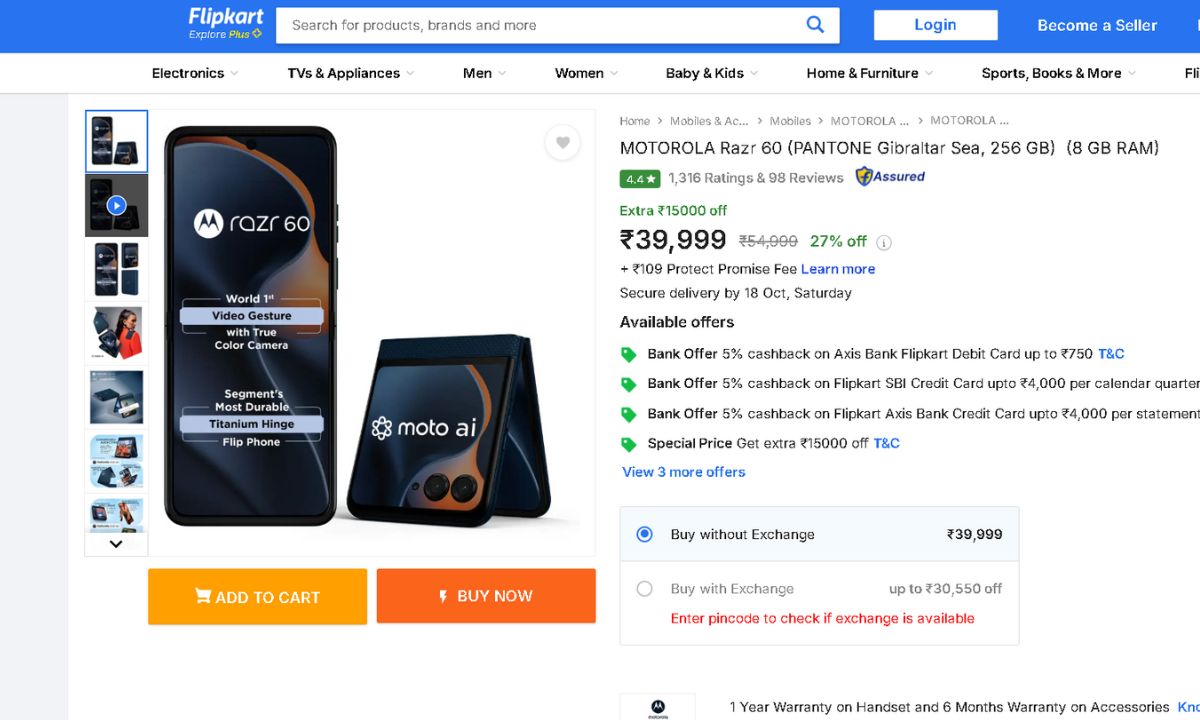Expand TVs & Appliances dropdown
Screen dimensions: 1200x720
coord(350,73)
